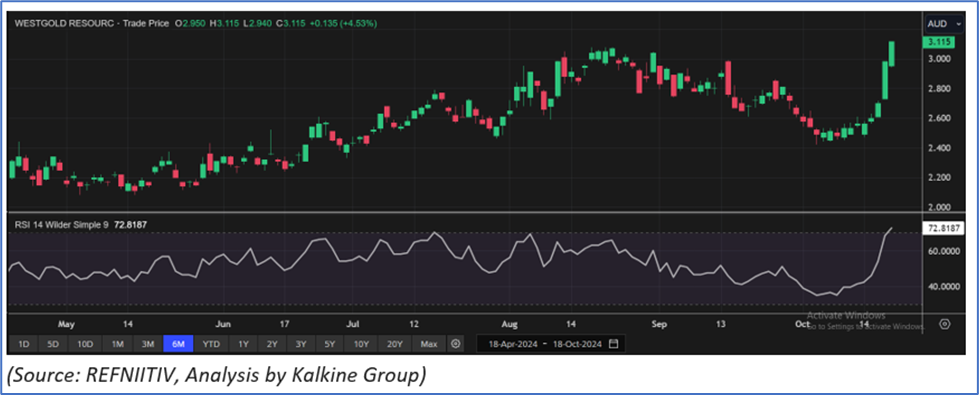979x395 pixels.
Task: Open range settings gear next to Max
Action: click(456, 344)
